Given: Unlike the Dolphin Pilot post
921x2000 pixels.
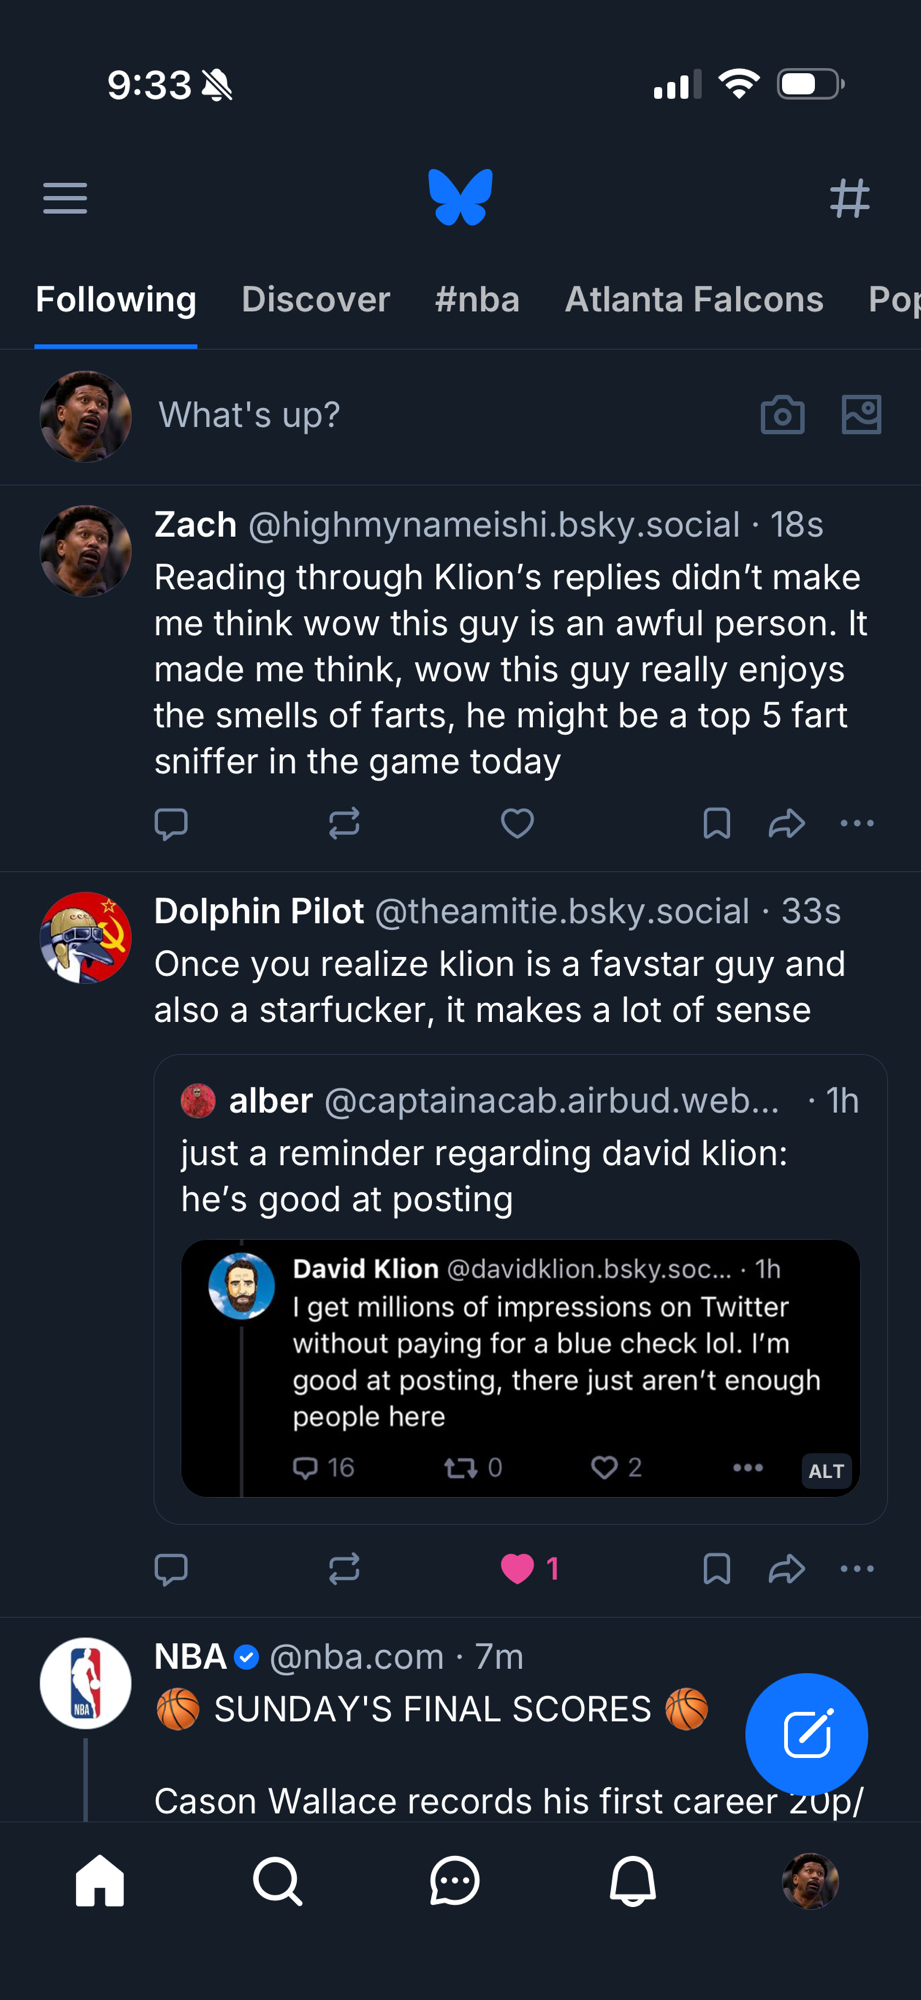Looking at the screenshot, I should coord(517,1568).
